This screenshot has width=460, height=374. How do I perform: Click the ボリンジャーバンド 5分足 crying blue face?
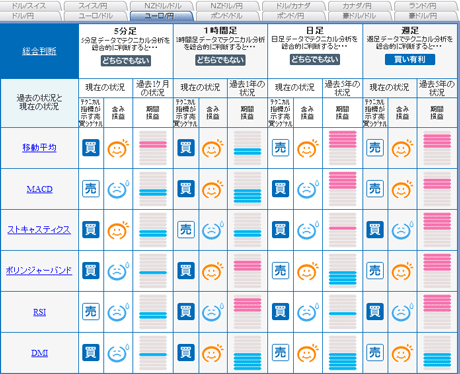(x=118, y=271)
